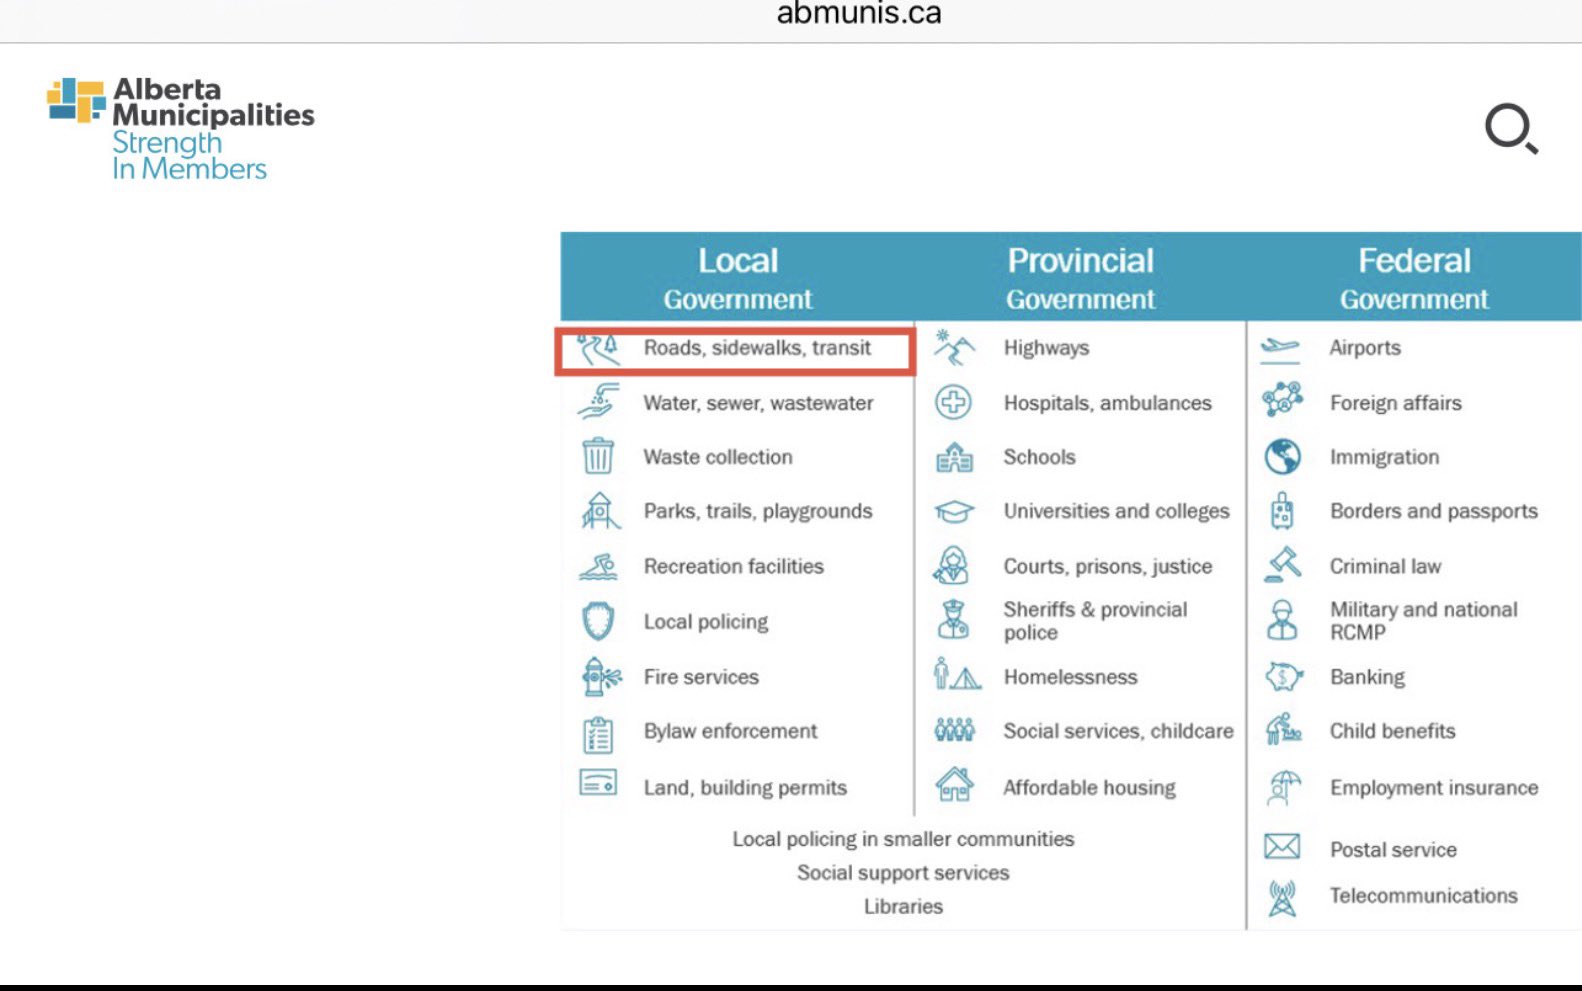Select the 'Telecommunications' text
This screenshot has width=1582, height=991.
click(x=1423, y=895)
